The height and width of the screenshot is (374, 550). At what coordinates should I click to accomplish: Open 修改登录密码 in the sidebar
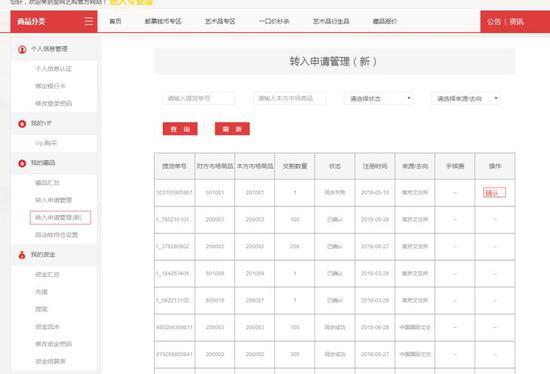(x=53, y=103)
